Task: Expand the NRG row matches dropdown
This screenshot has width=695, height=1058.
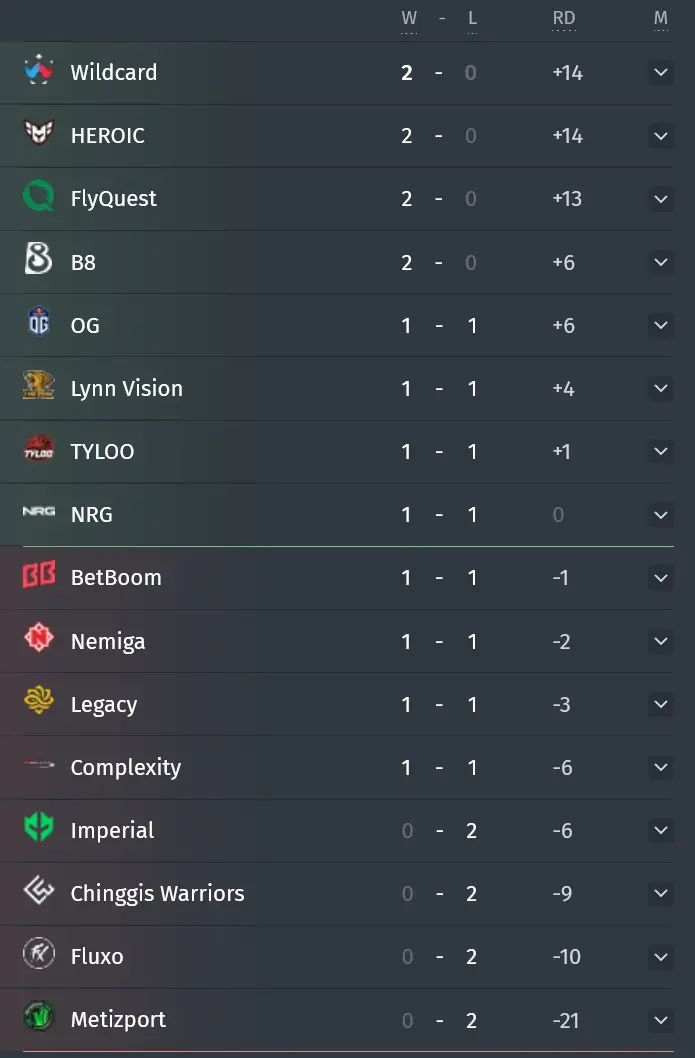Action: (661, 515)
